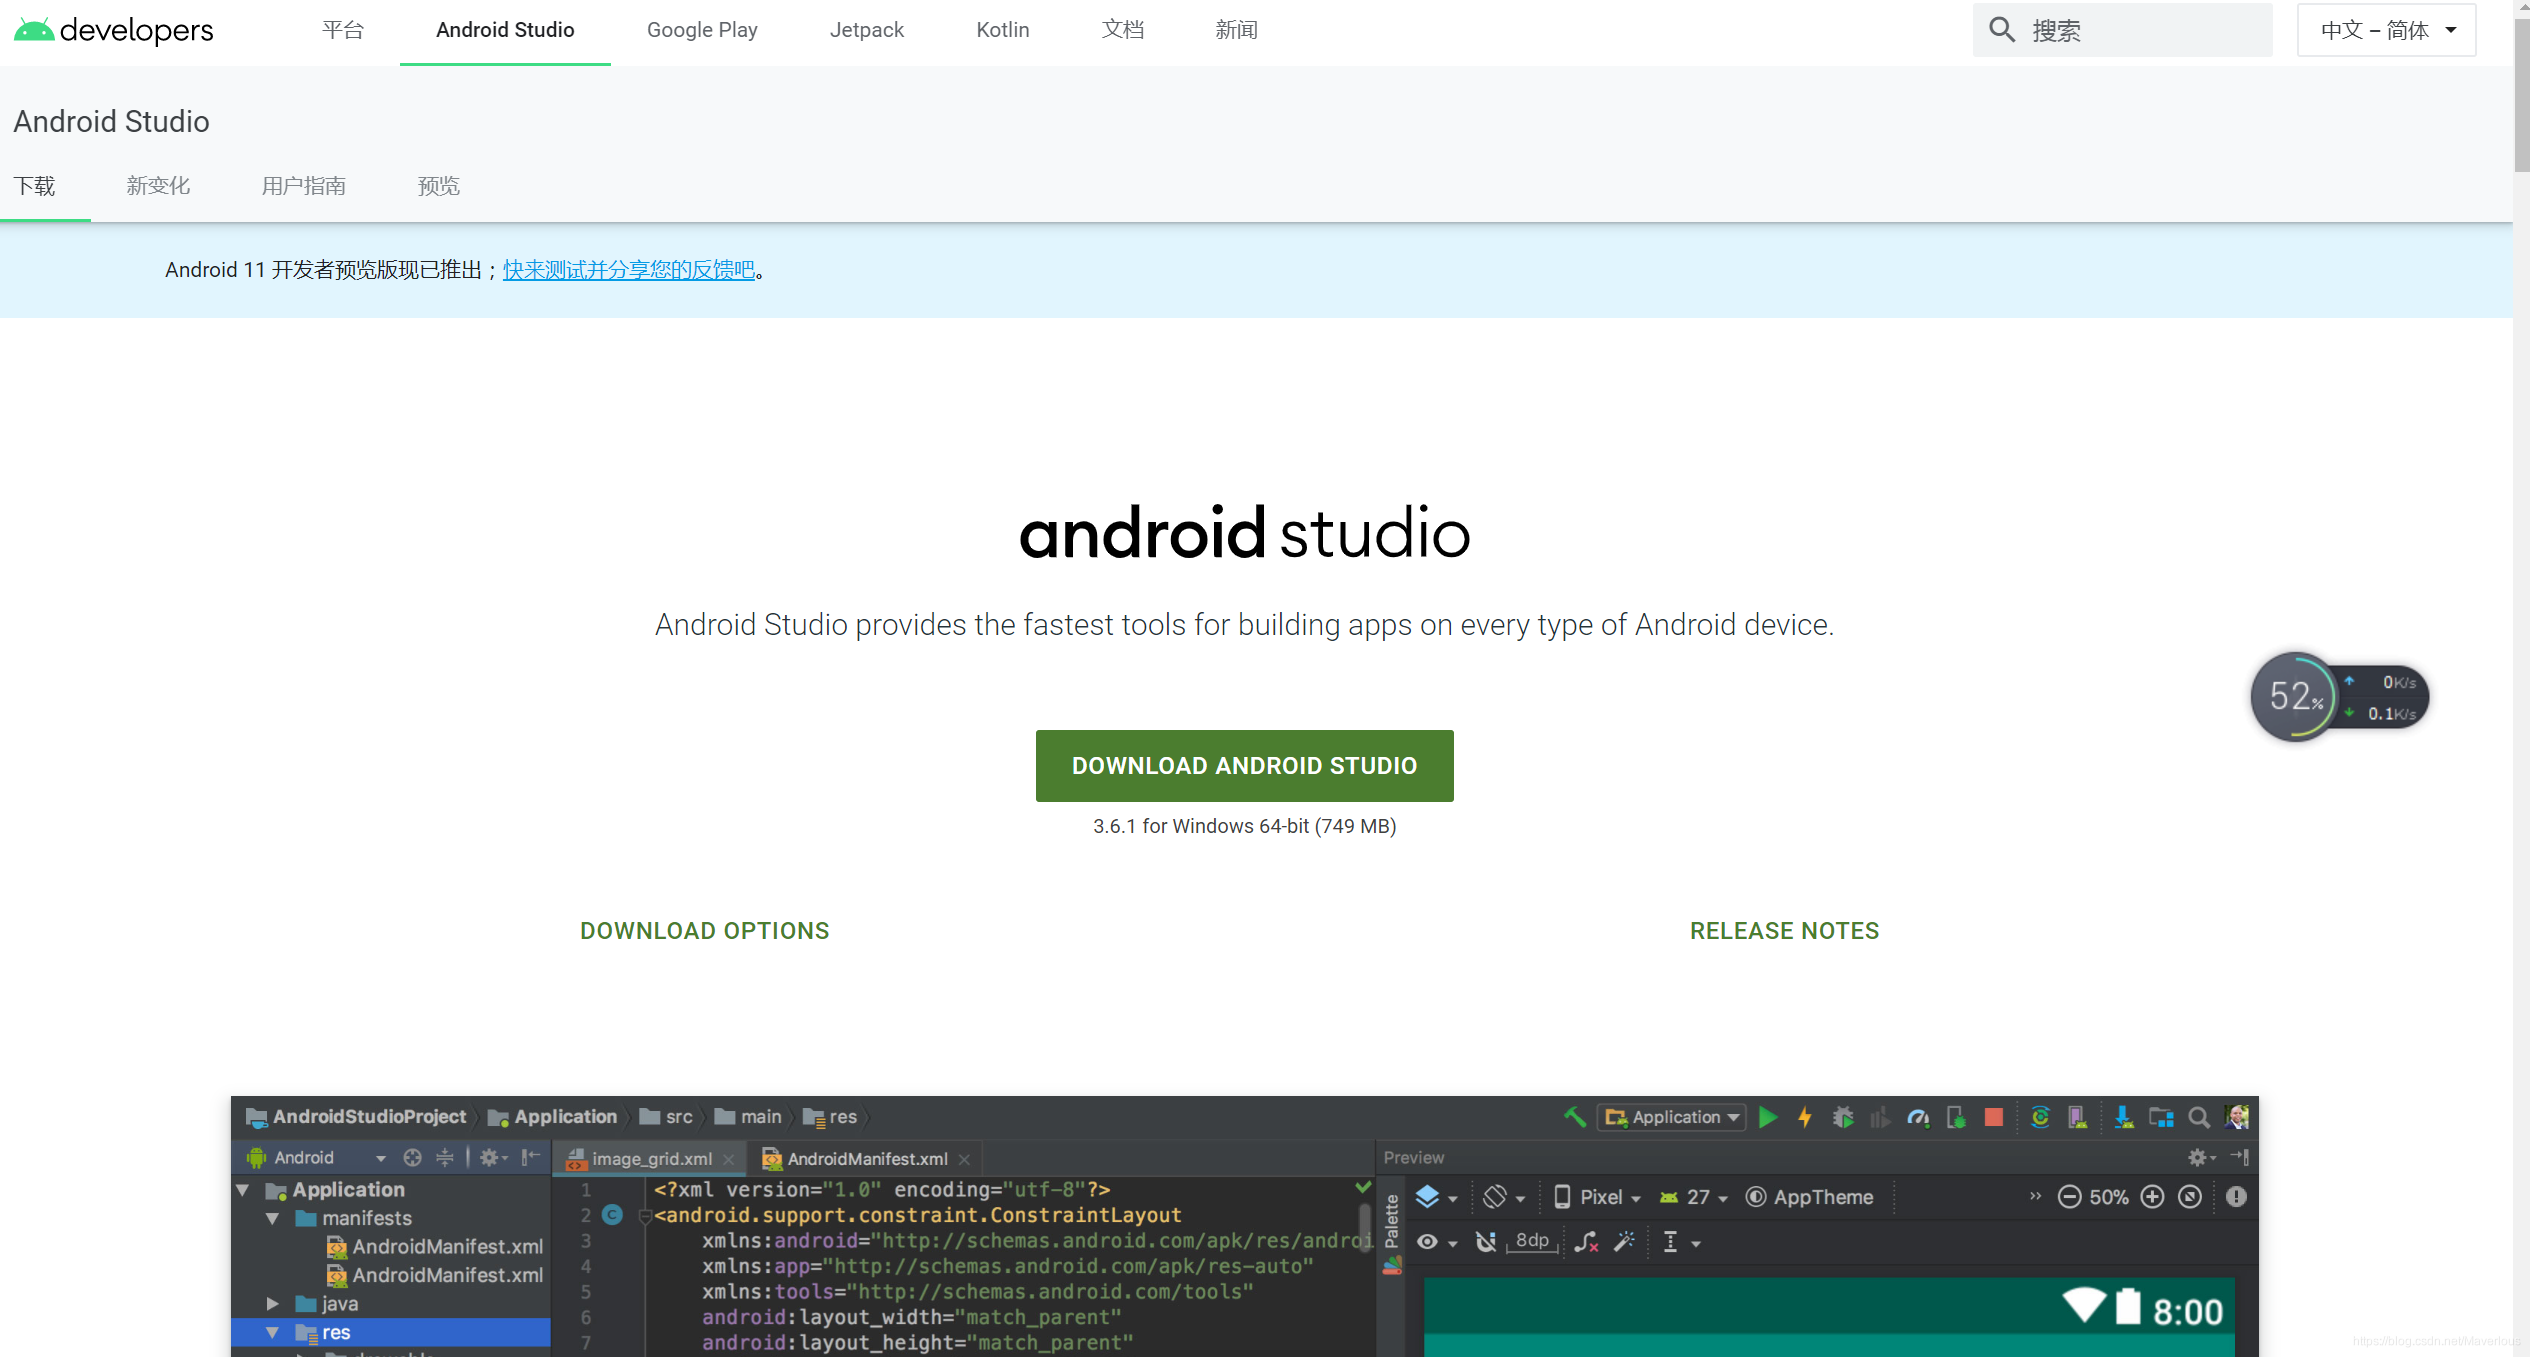The height and width of the screenshot is (1357, 2530).
Task: Click the Debug bug icon in screenshot
Action: click(x=1842, y=1117)
